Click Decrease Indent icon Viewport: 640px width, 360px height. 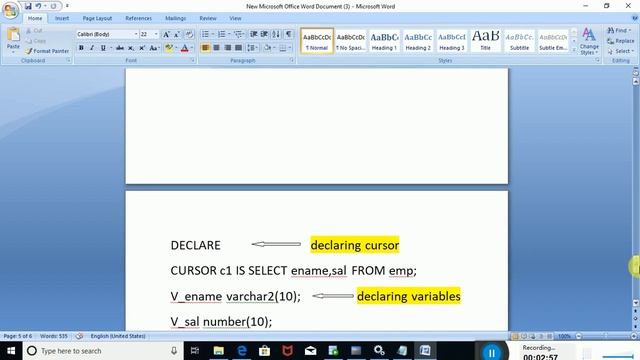point(253,34)
